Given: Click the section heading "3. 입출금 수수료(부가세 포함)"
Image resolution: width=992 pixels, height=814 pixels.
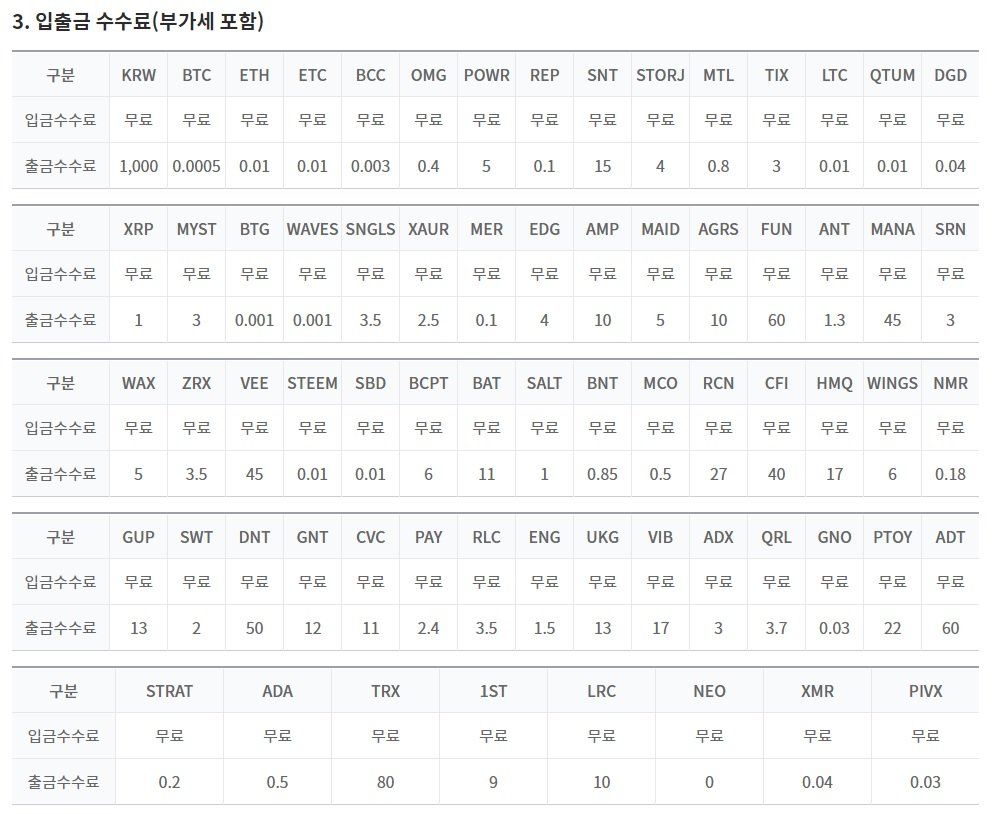Looking at the screenshot, I should click(x=138, y=22).
